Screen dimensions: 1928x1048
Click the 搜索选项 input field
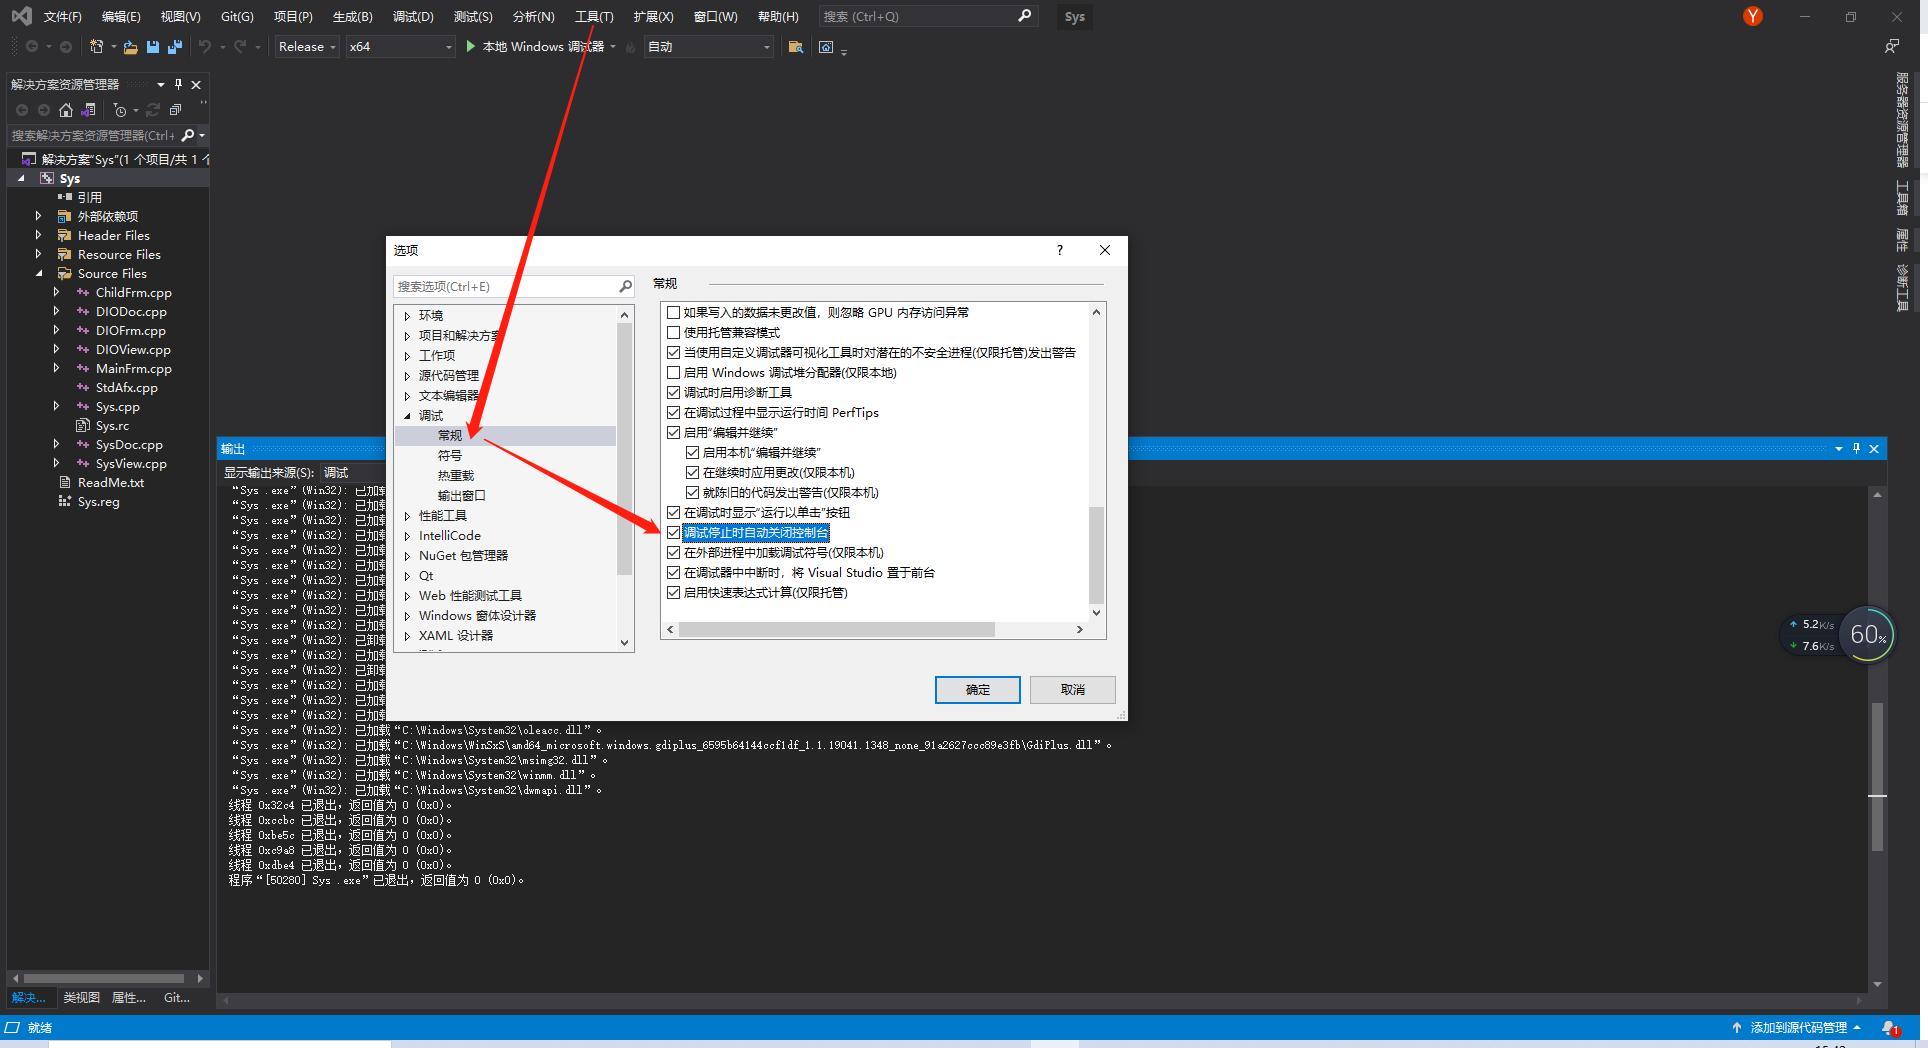(505, 286)
